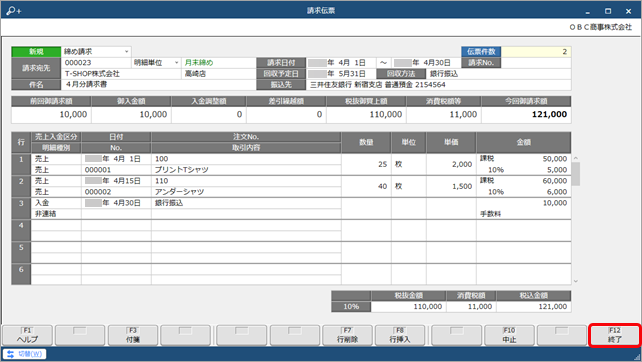This screenshot has width=642, height=362.
Task: Open the 明細単位 dropdown arrow
Action: click(176, 63)
